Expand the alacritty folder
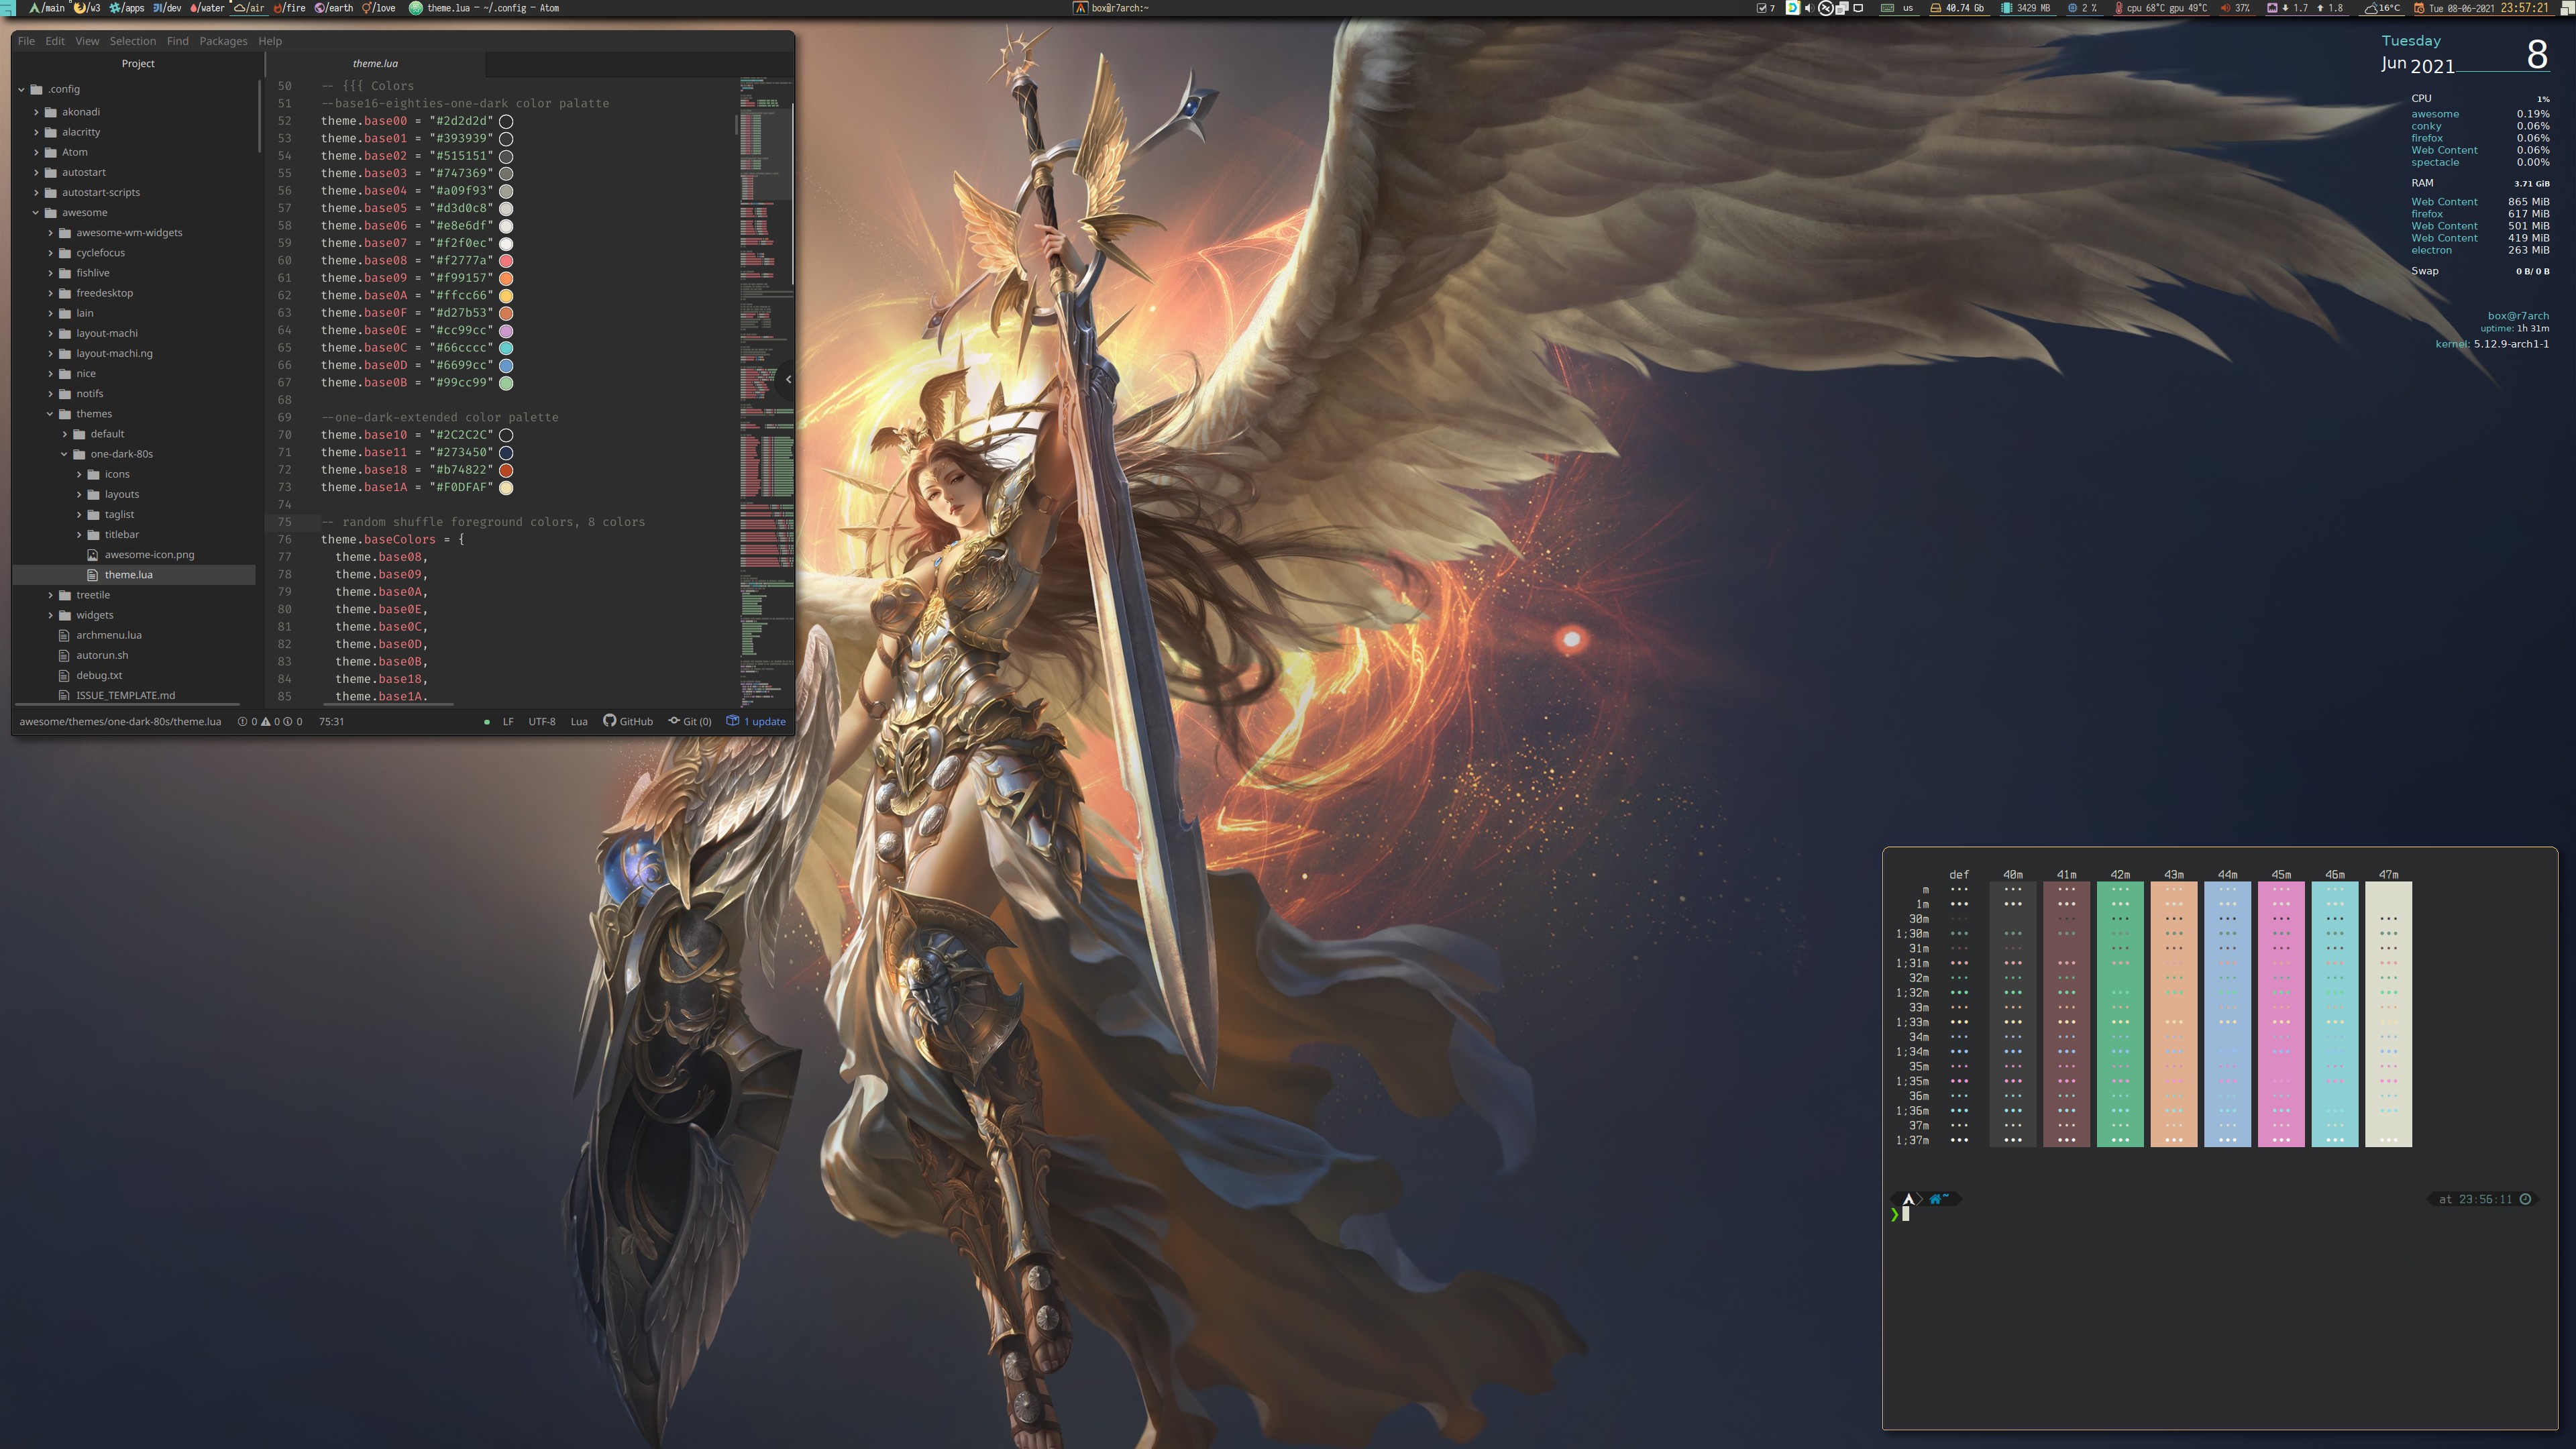 (36, 132)
